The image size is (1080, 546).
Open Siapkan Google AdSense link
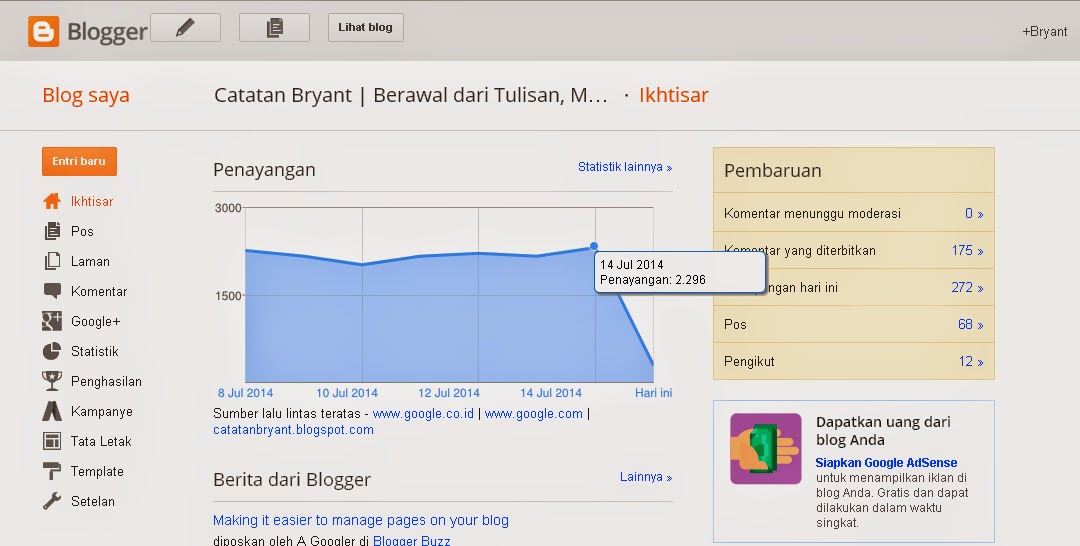pos(886,463)
